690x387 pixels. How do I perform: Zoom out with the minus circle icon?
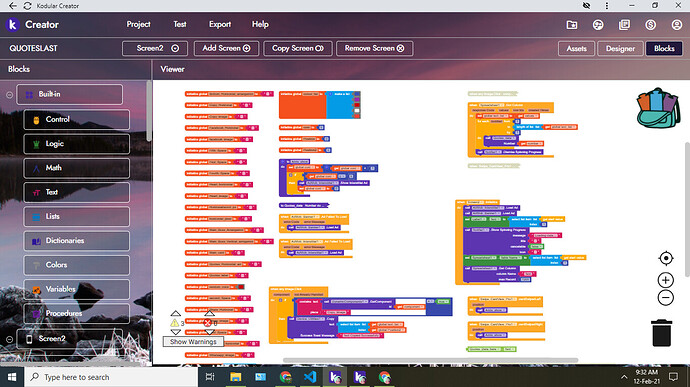(666, 298)
